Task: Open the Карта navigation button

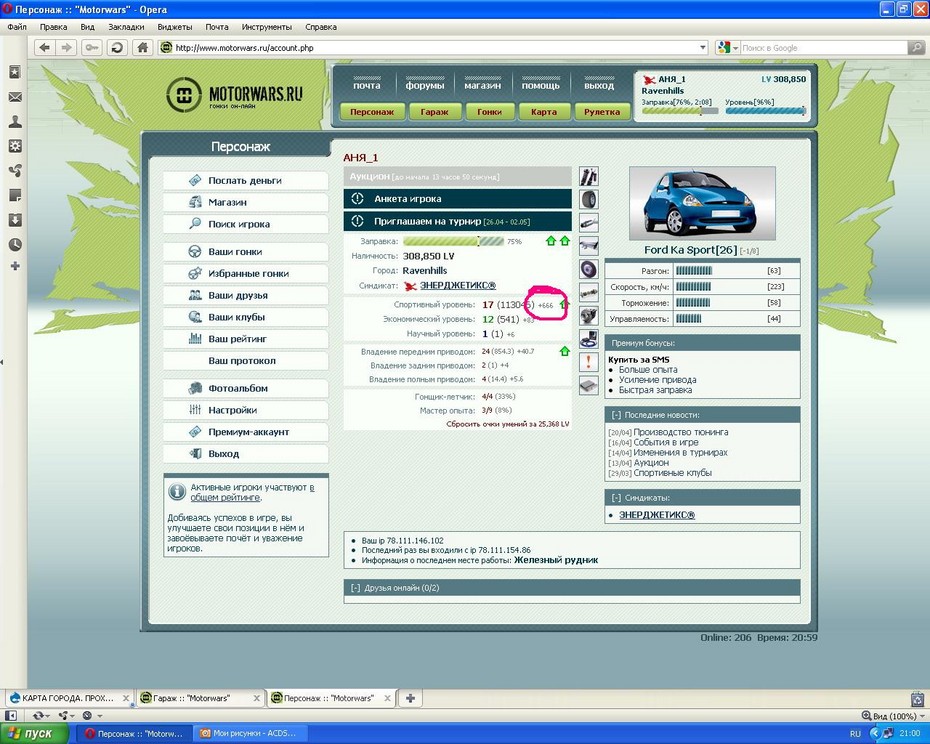Action: (x=544, y=112)
